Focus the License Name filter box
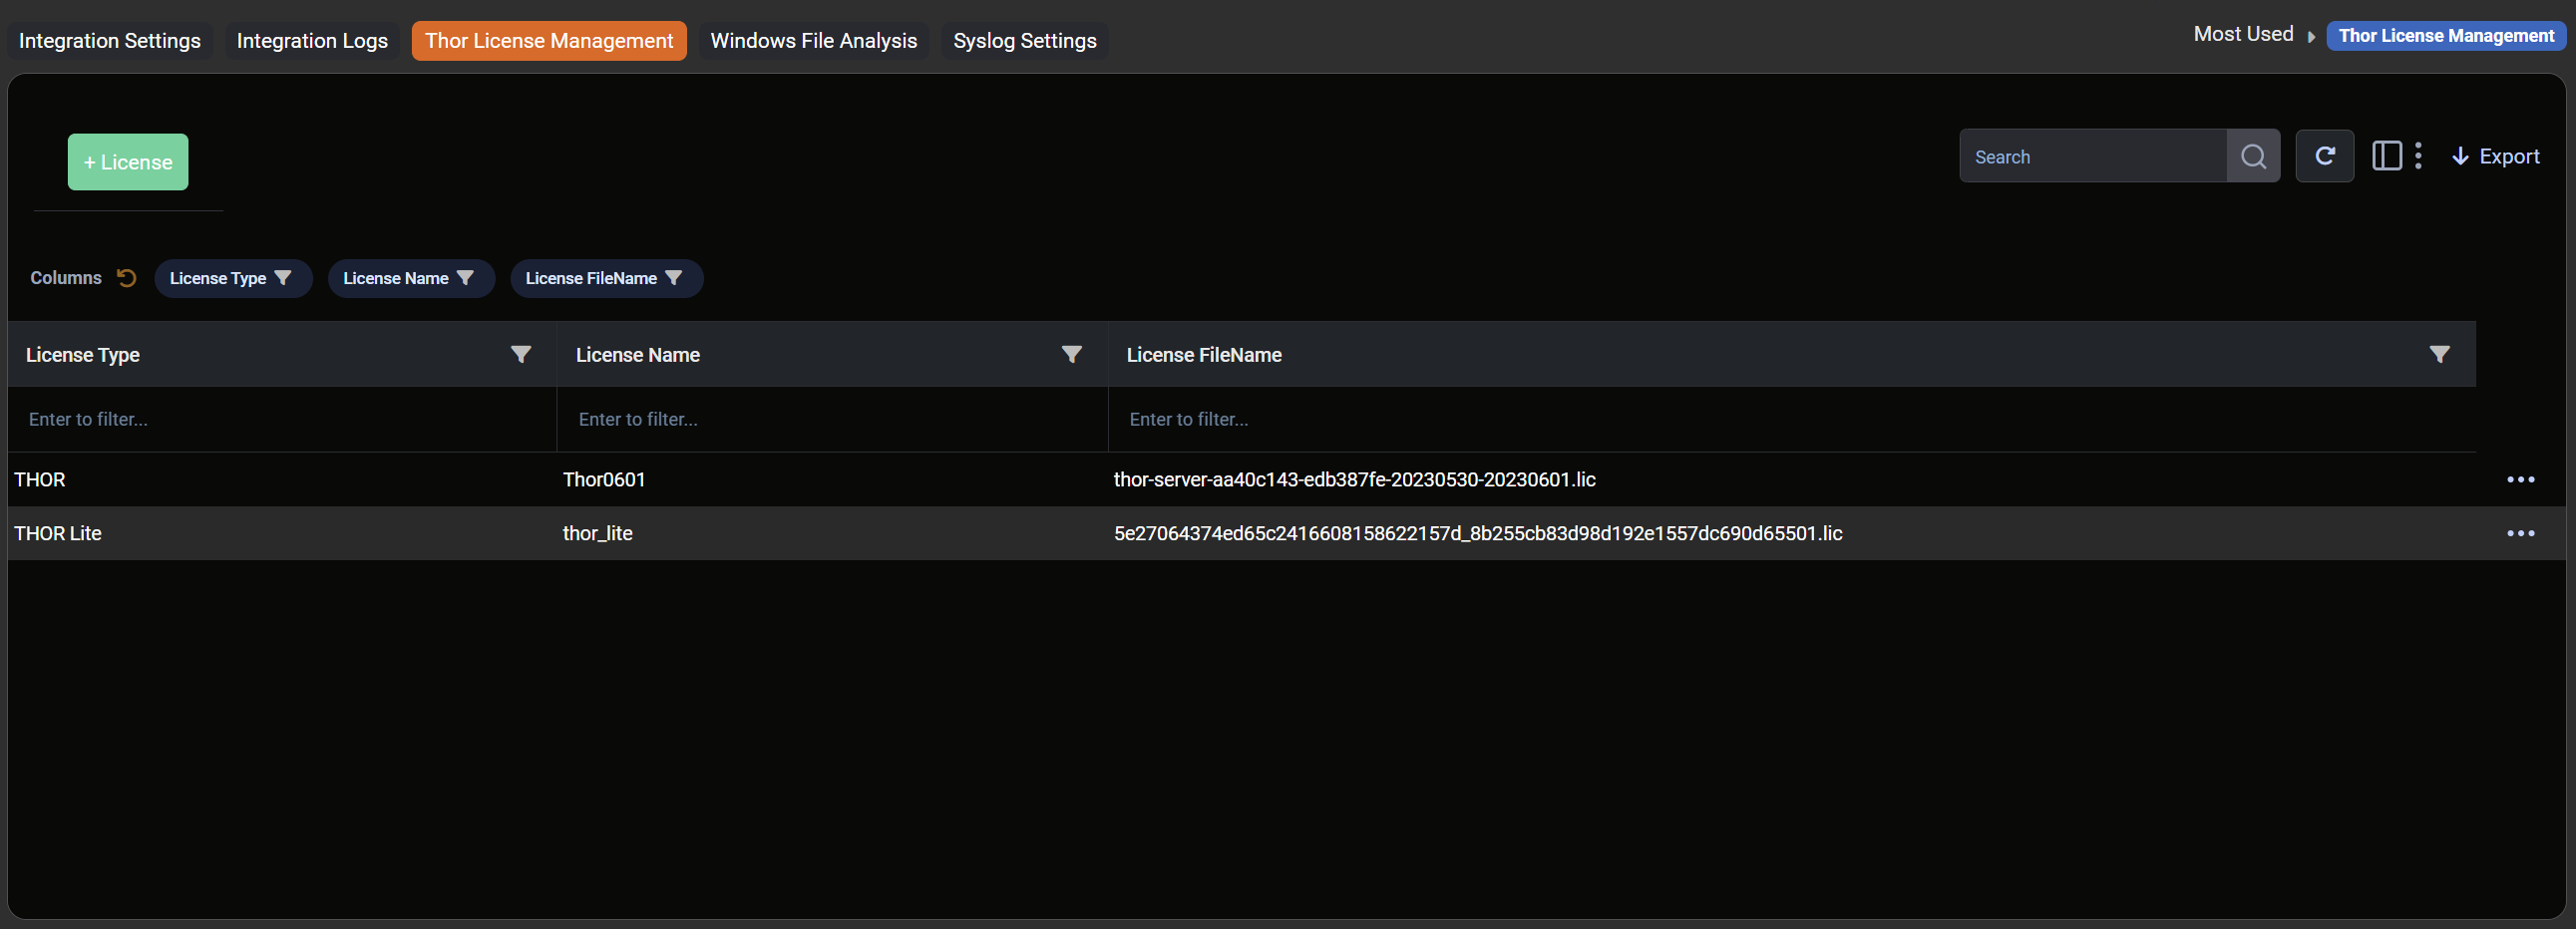 pyautogui.click(x=830, y=420)
